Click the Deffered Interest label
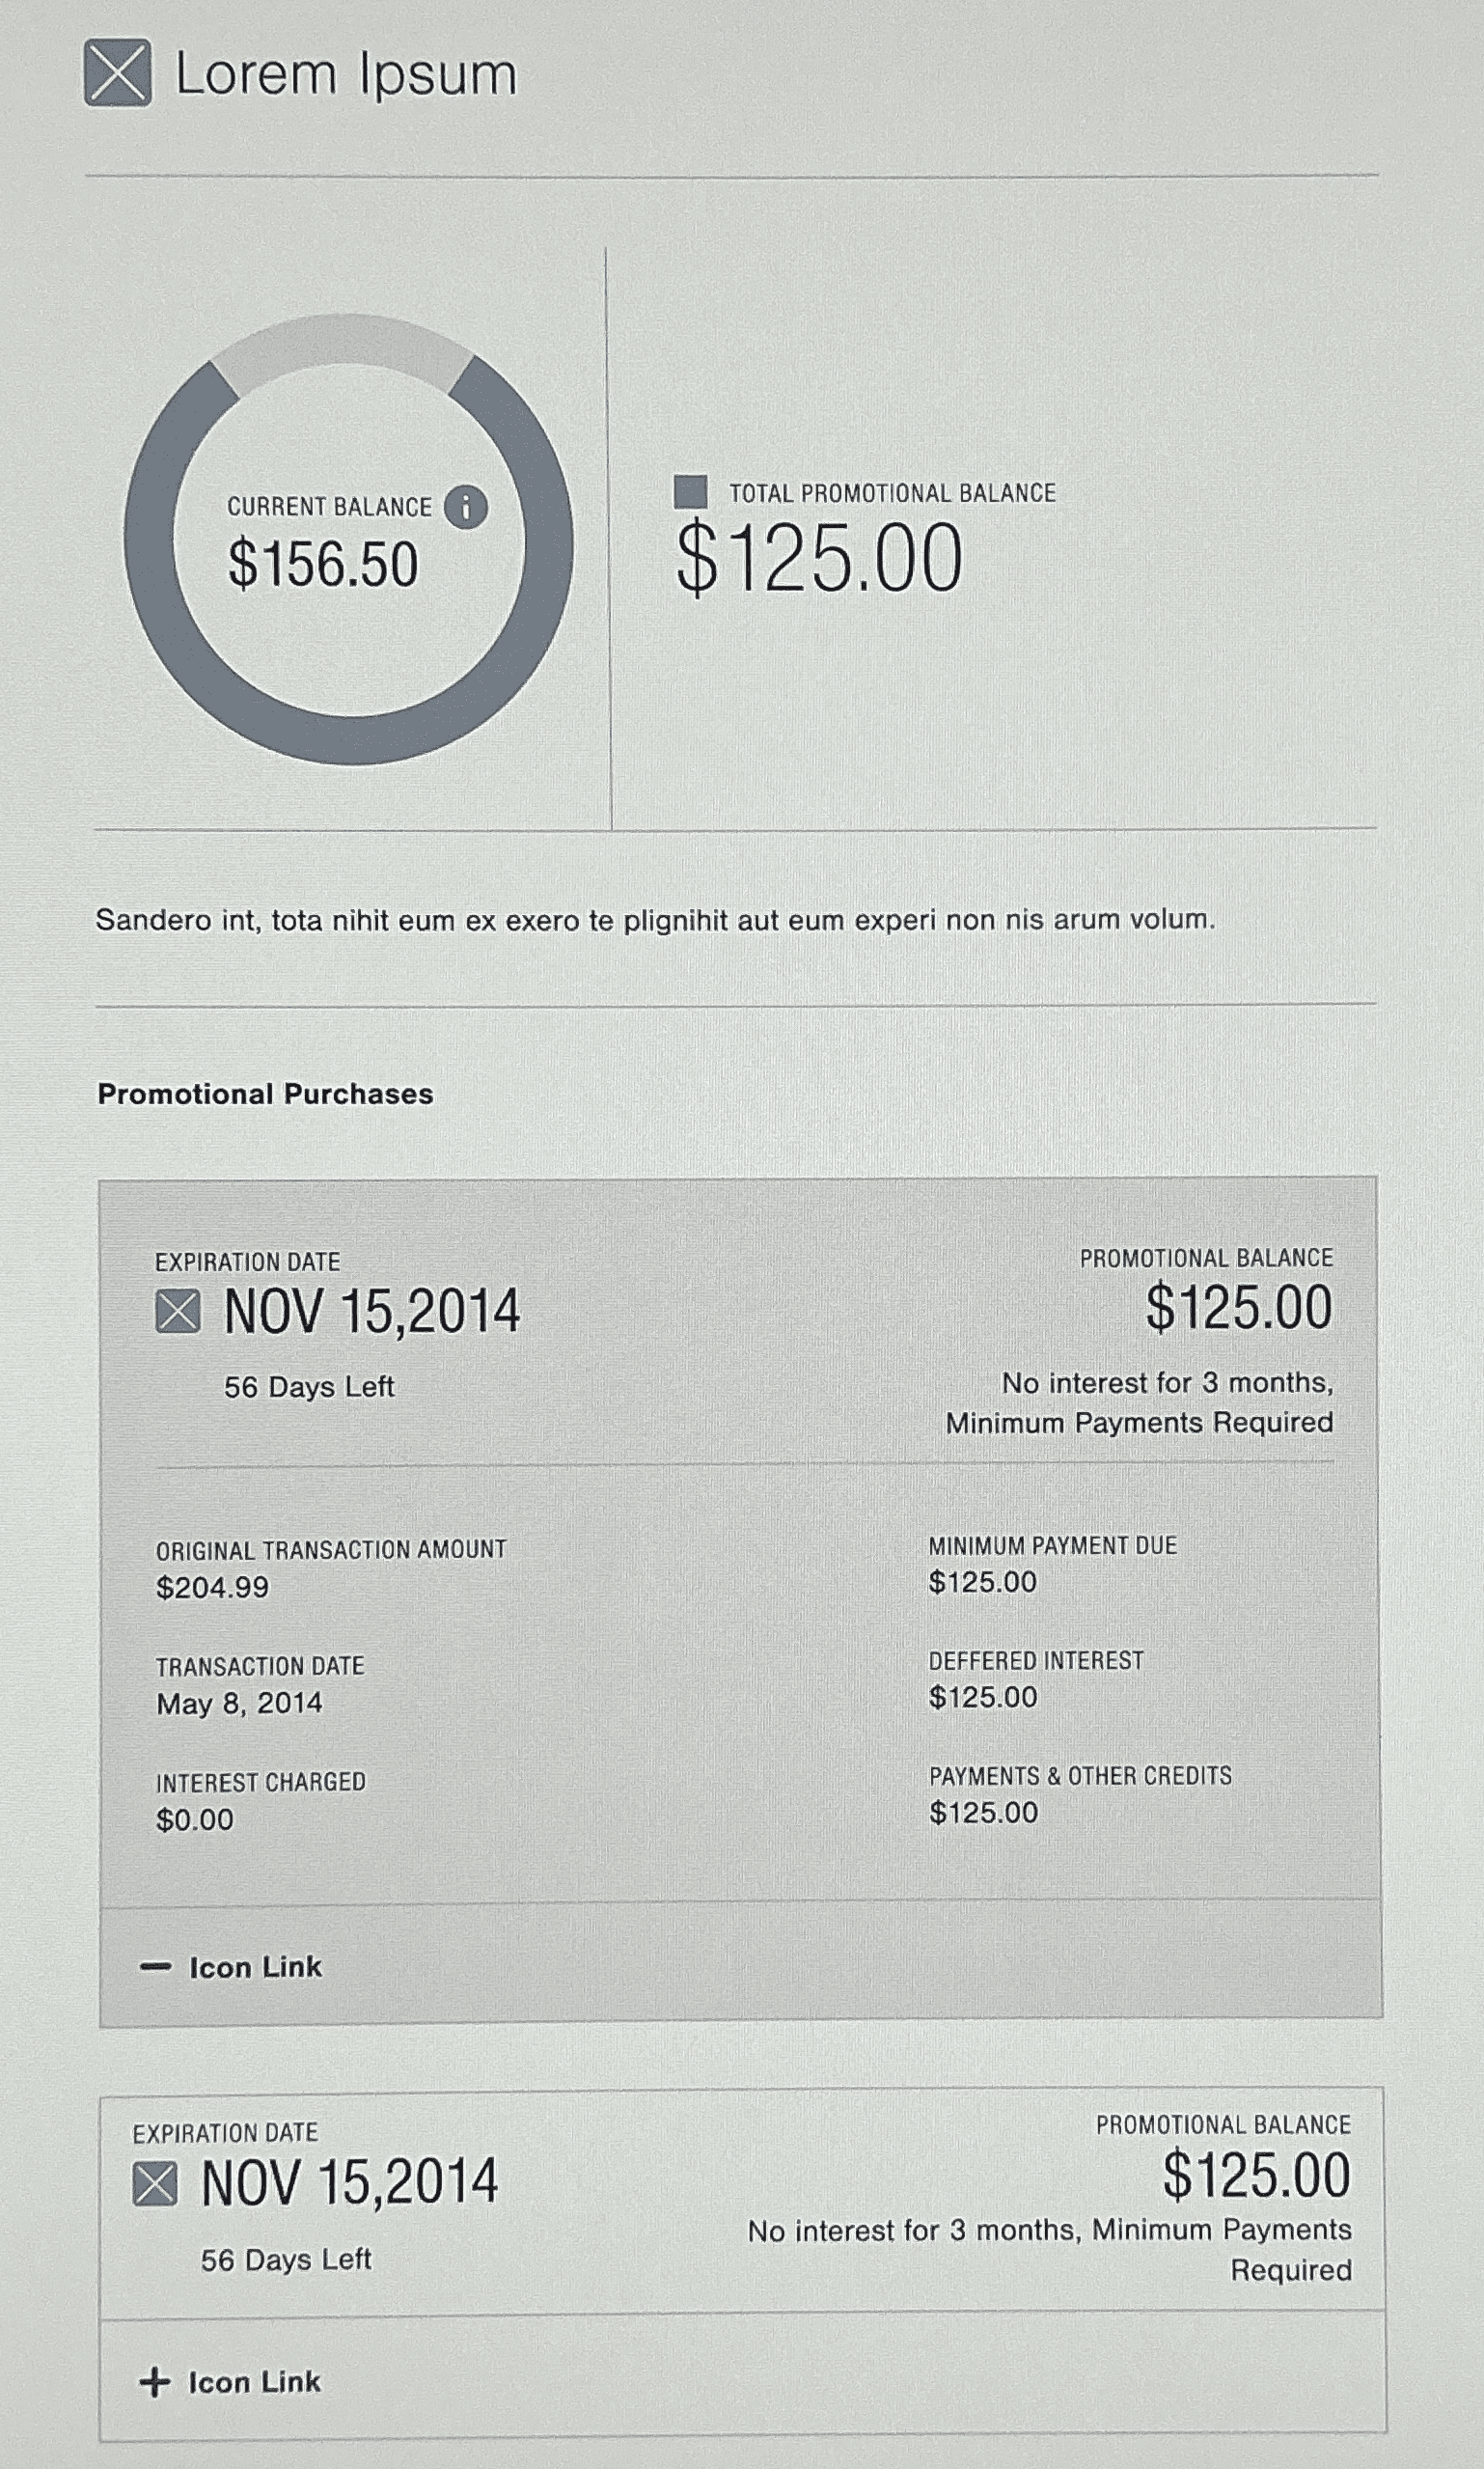Image resolution: width=1484 pixels, height=2469 pixels. coord(1036,1661)
